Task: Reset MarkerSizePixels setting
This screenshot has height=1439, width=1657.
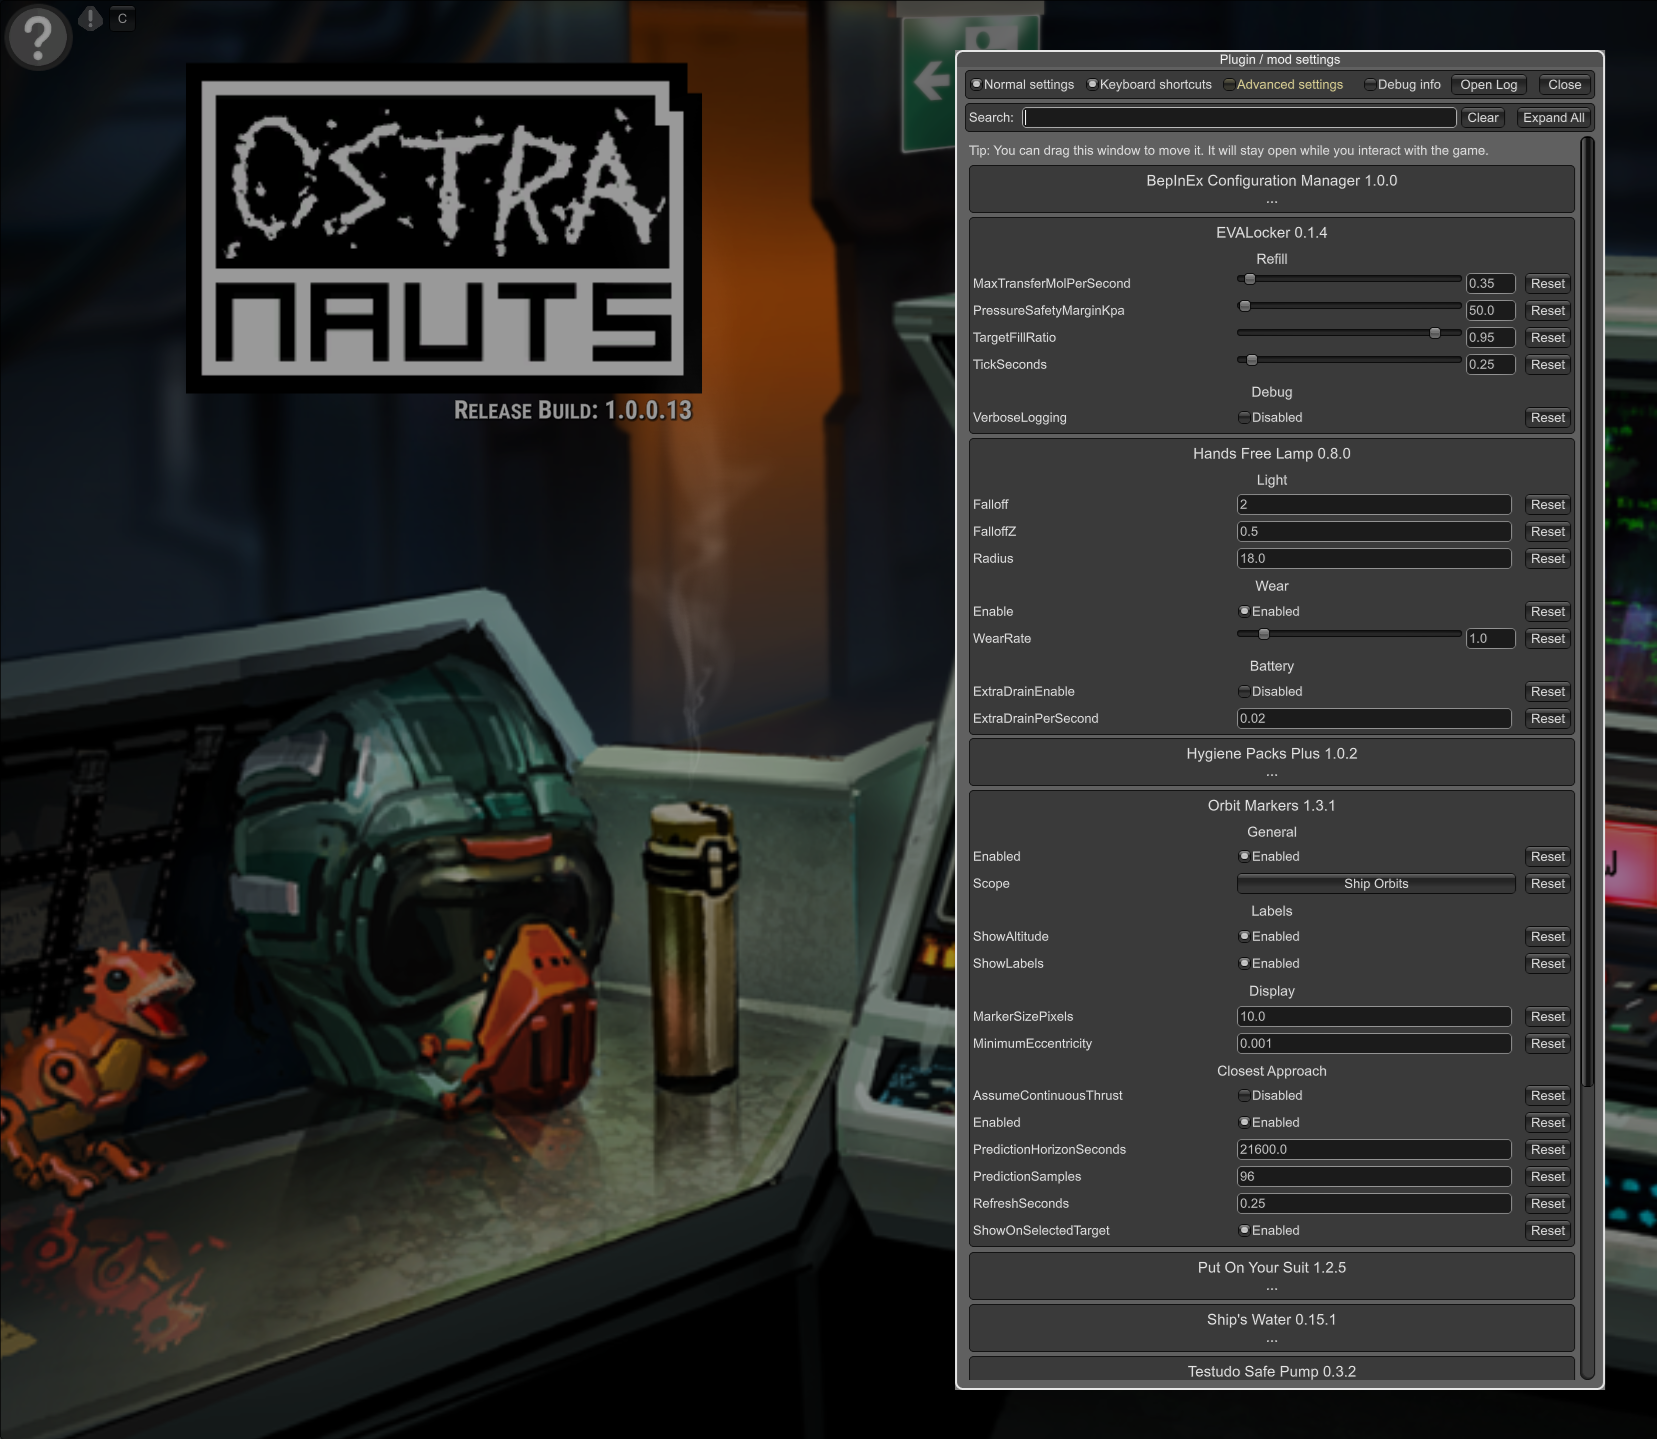Action: point(1547,1017)
